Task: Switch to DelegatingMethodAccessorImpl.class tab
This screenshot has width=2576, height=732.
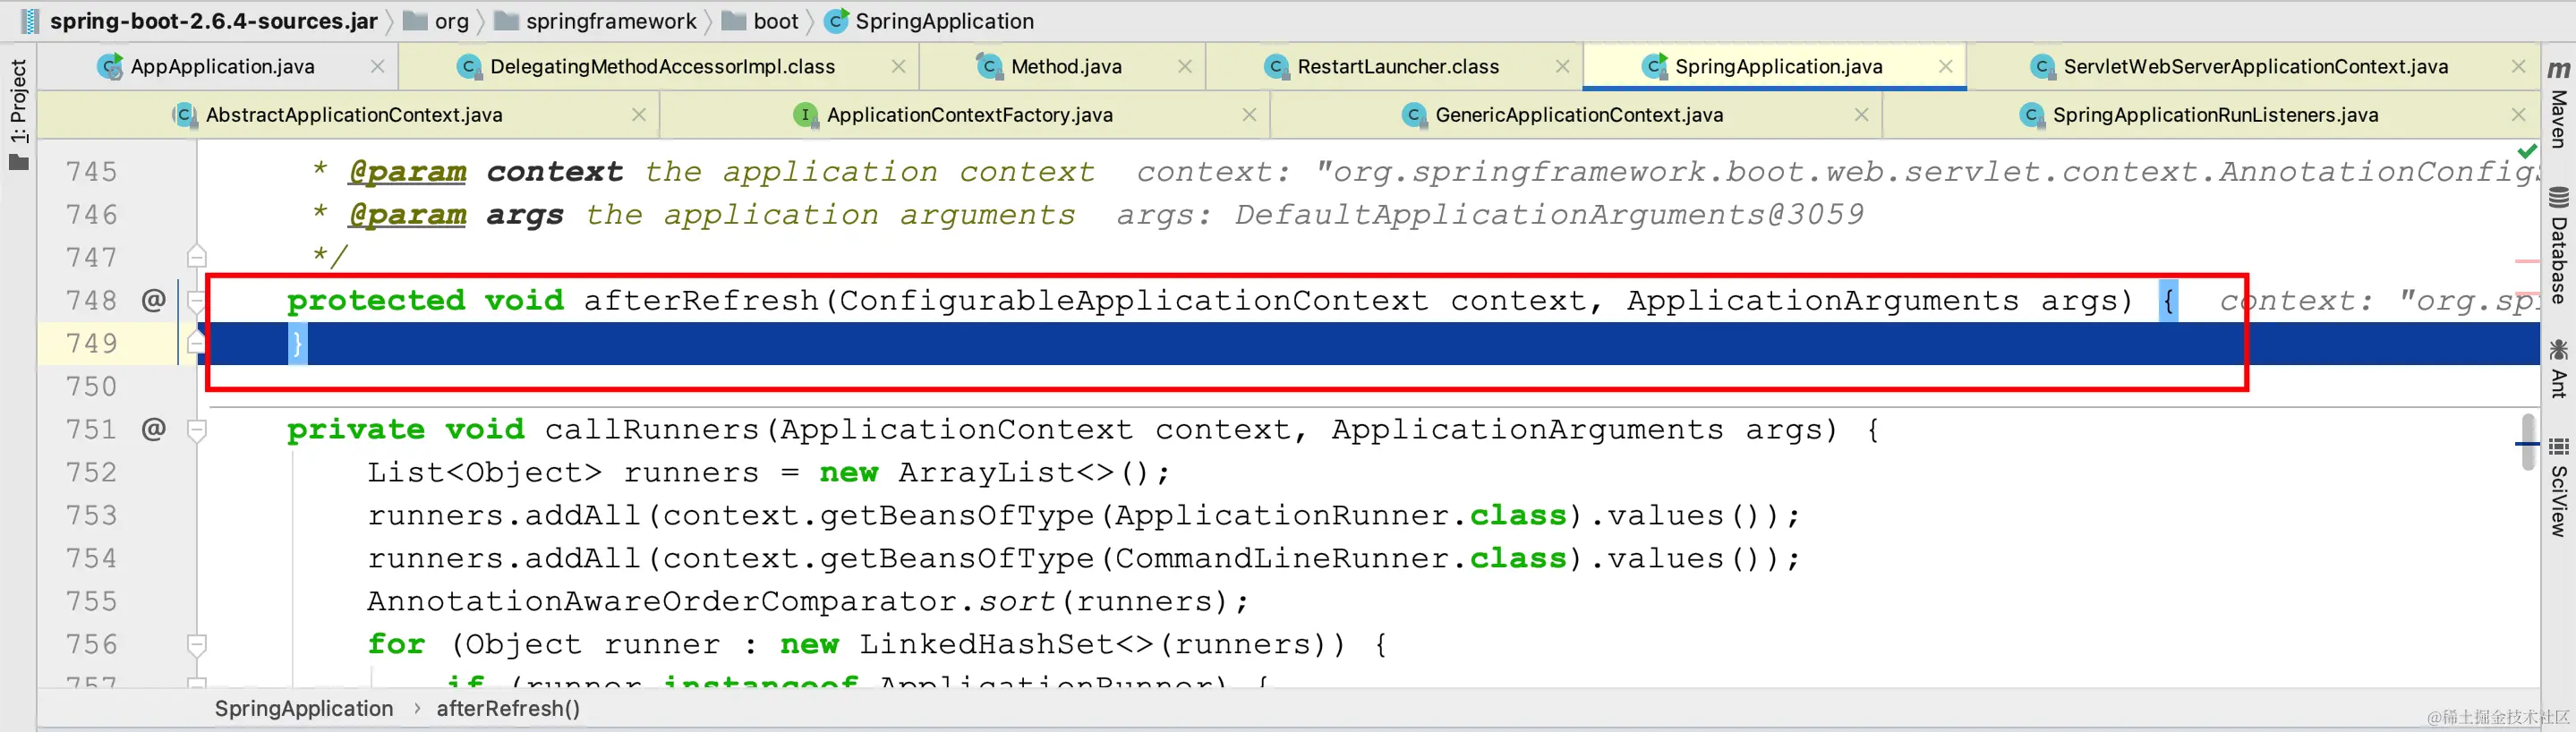Action: click(x=662, y=66)
